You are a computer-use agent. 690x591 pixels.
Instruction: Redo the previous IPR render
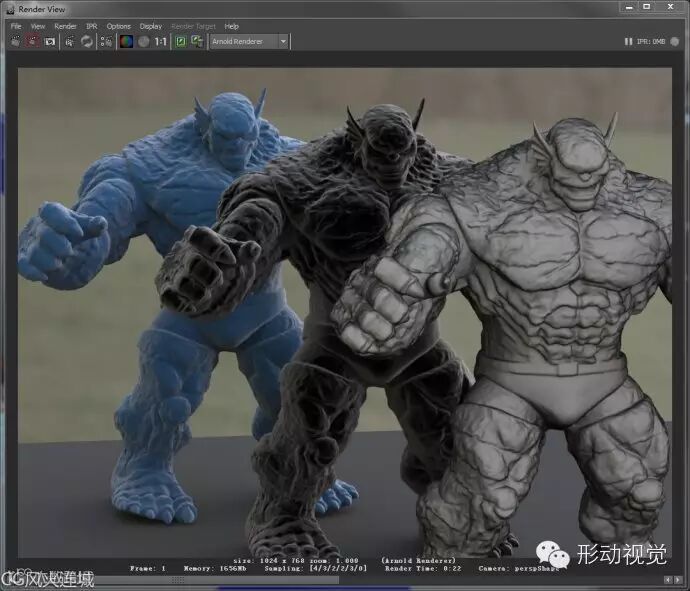pos(70,41)
